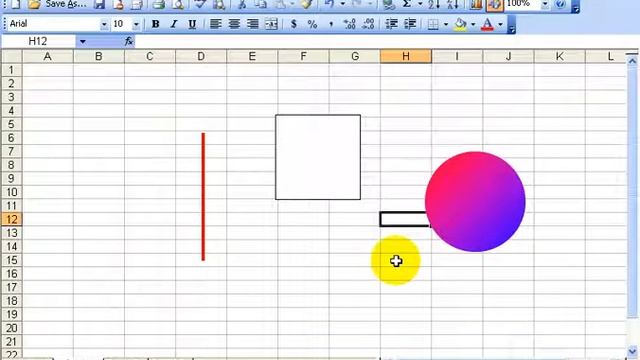Apply Comma style
The width and height of the screenshot is (640, 360).
(x=331, y=24)
